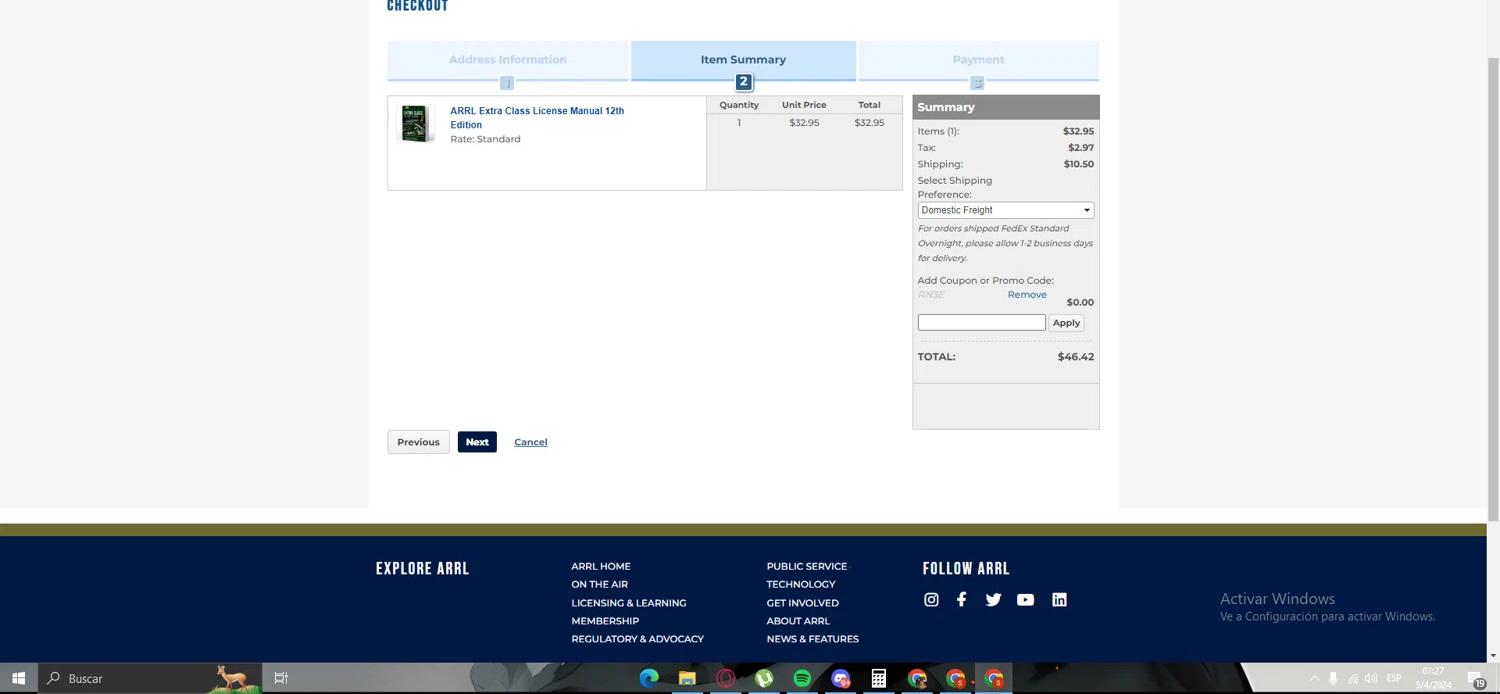Image resolution: width=1500 pixels, height=694 pixels.
Task: Open the volume control in system tray
Action: [x=1371, y=678]
